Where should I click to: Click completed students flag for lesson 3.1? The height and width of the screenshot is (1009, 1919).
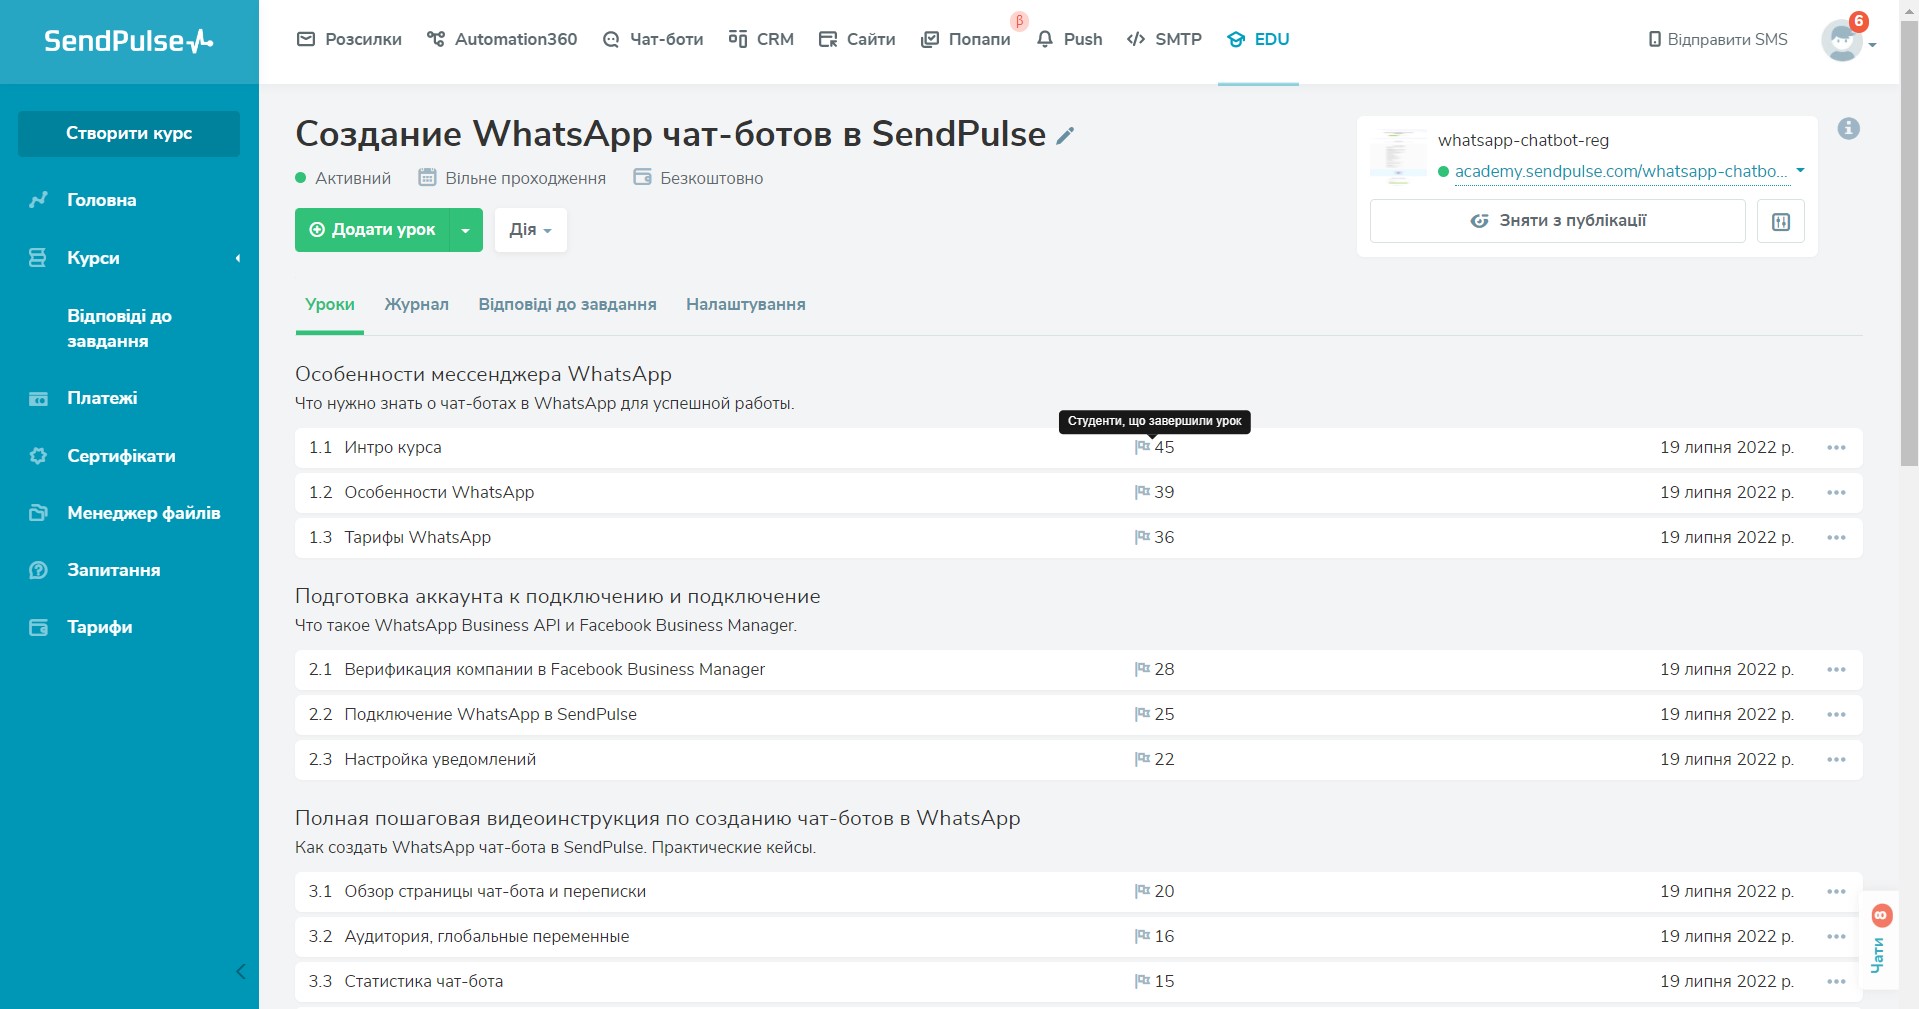point(1142,891)
